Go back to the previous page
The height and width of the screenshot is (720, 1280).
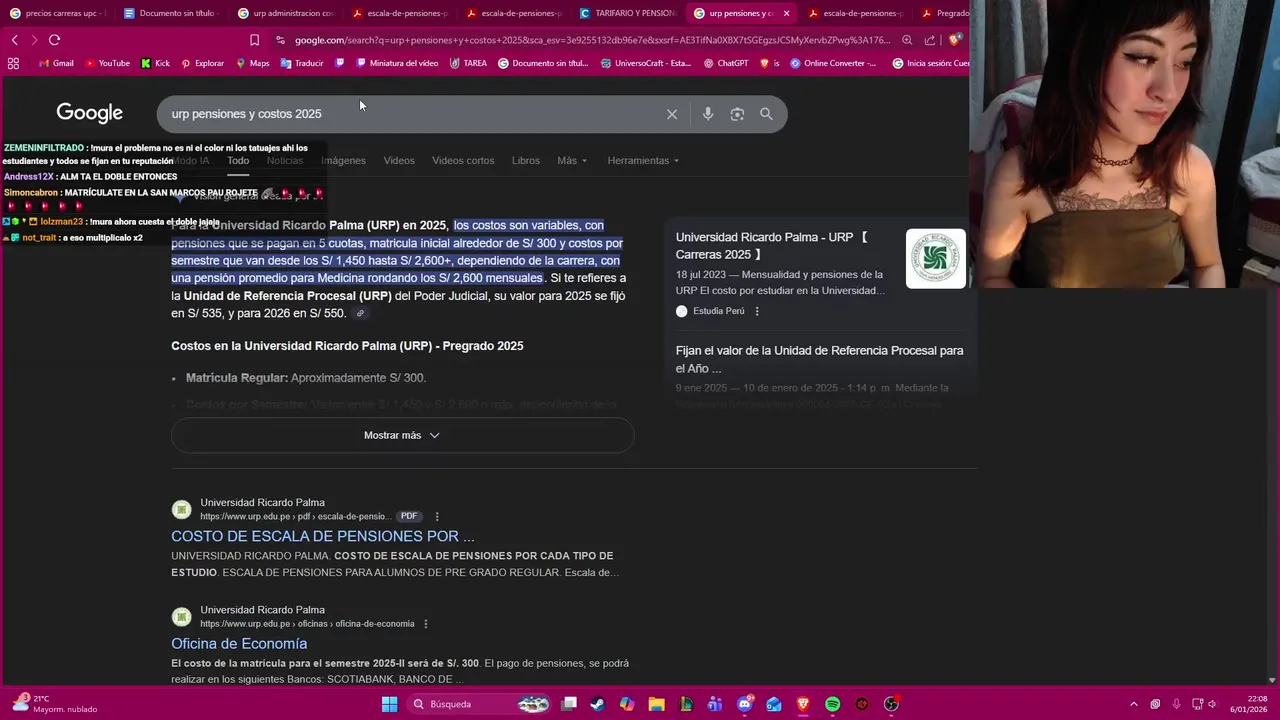click(14, 40)
